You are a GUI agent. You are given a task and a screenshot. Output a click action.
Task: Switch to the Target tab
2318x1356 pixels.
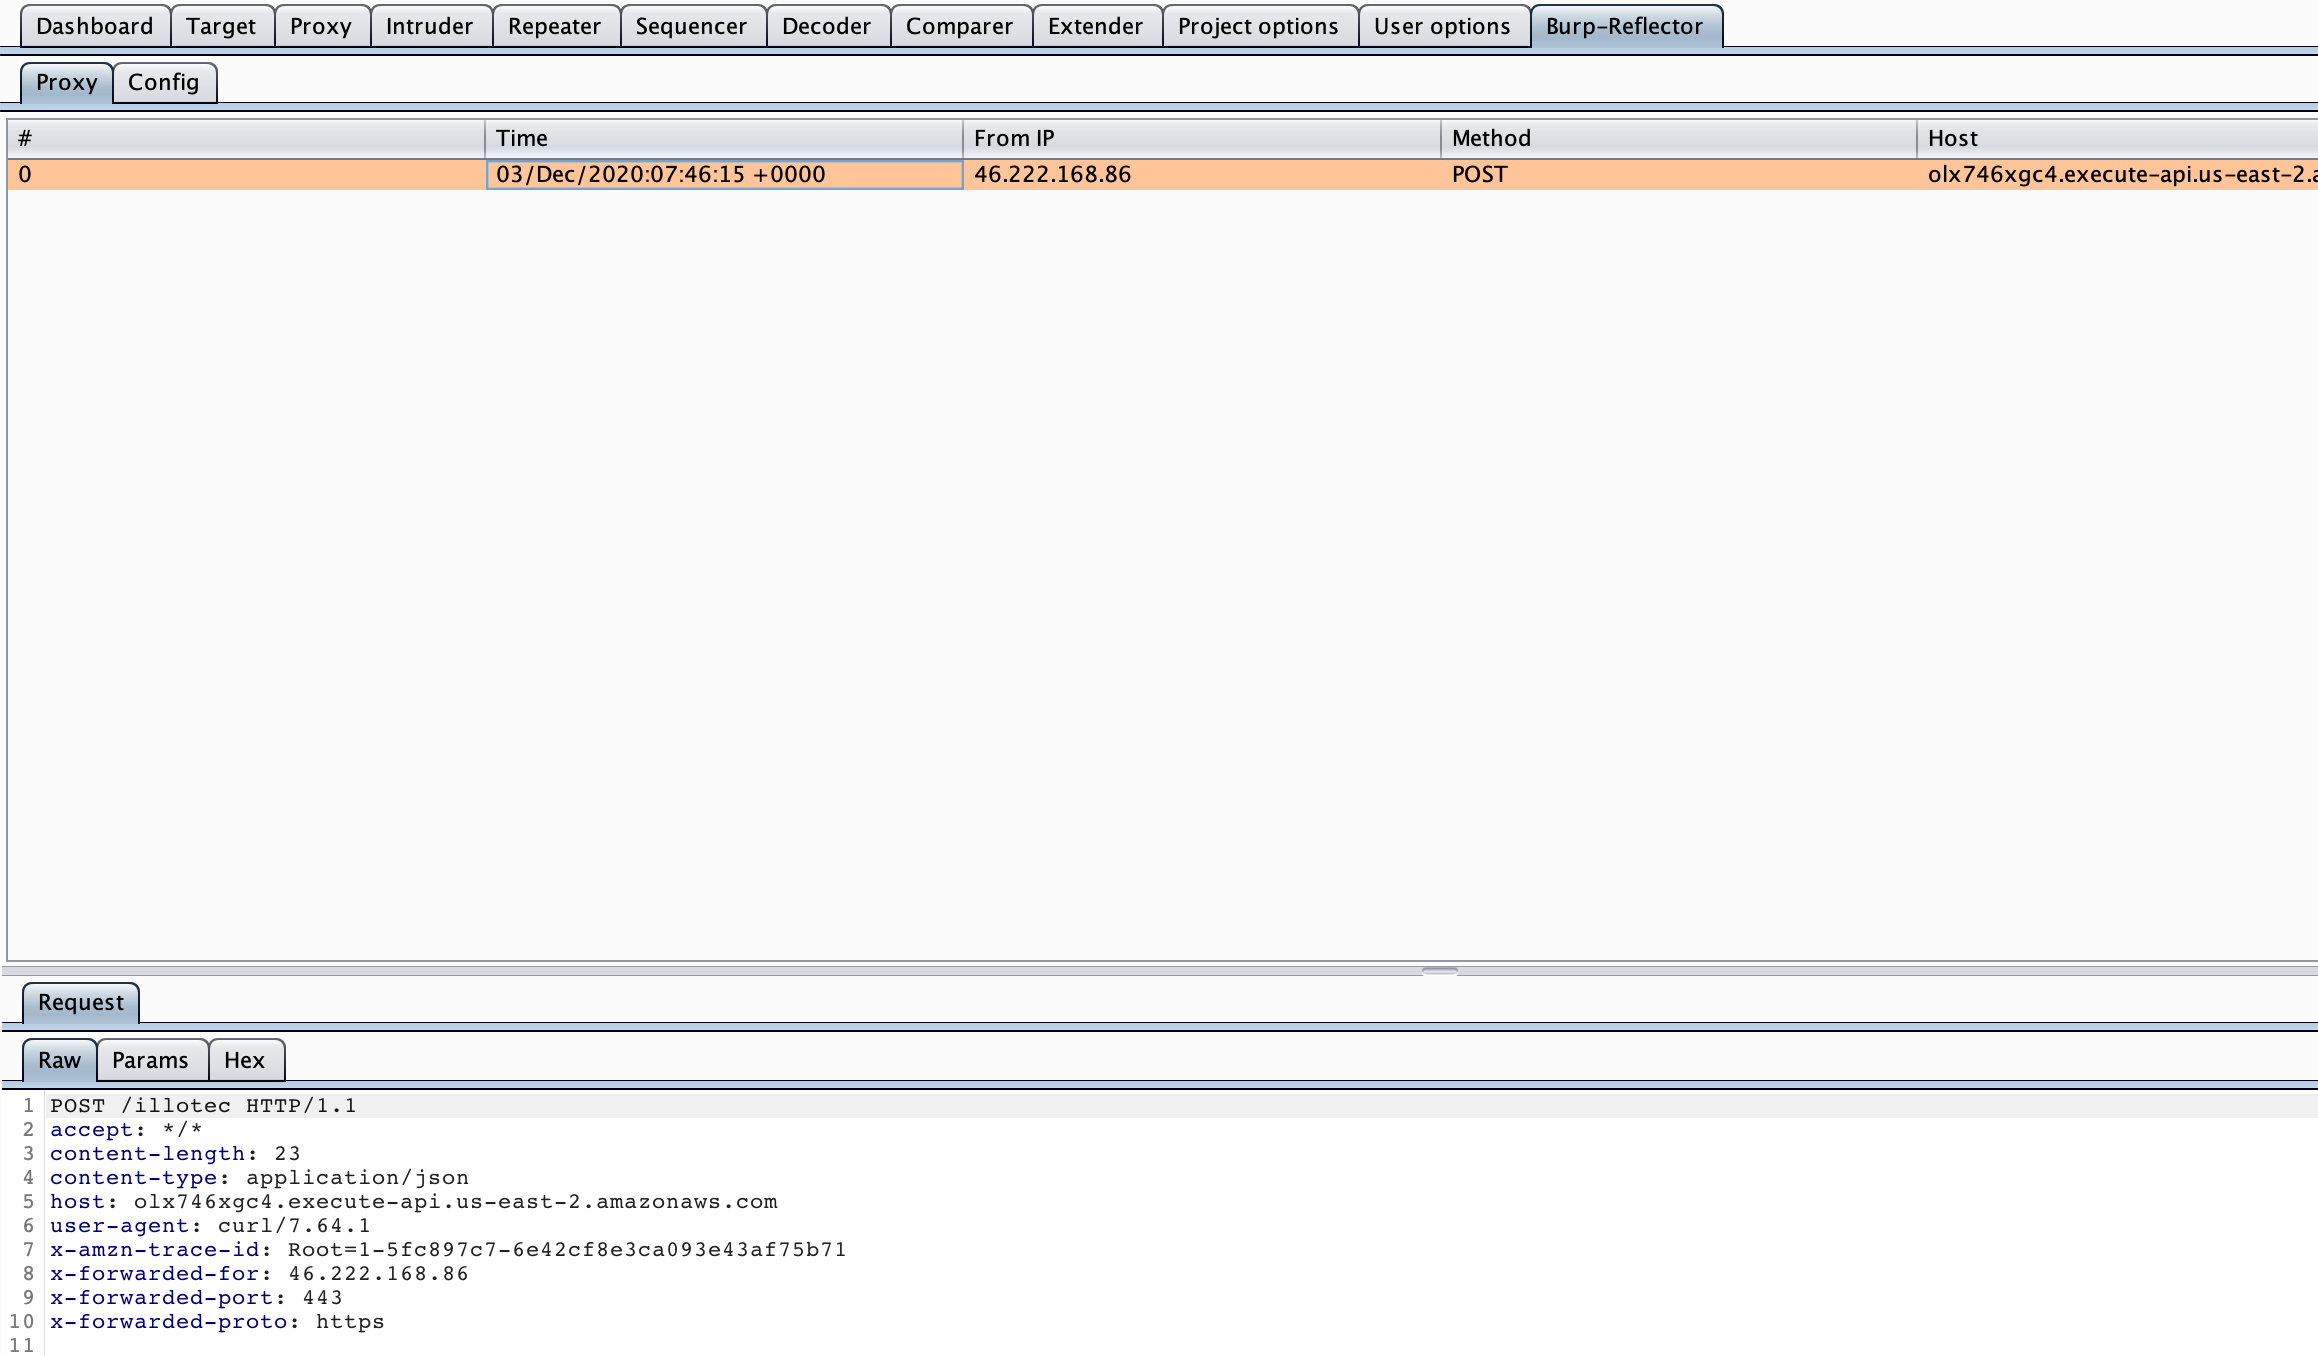click(x=221, y=26)
